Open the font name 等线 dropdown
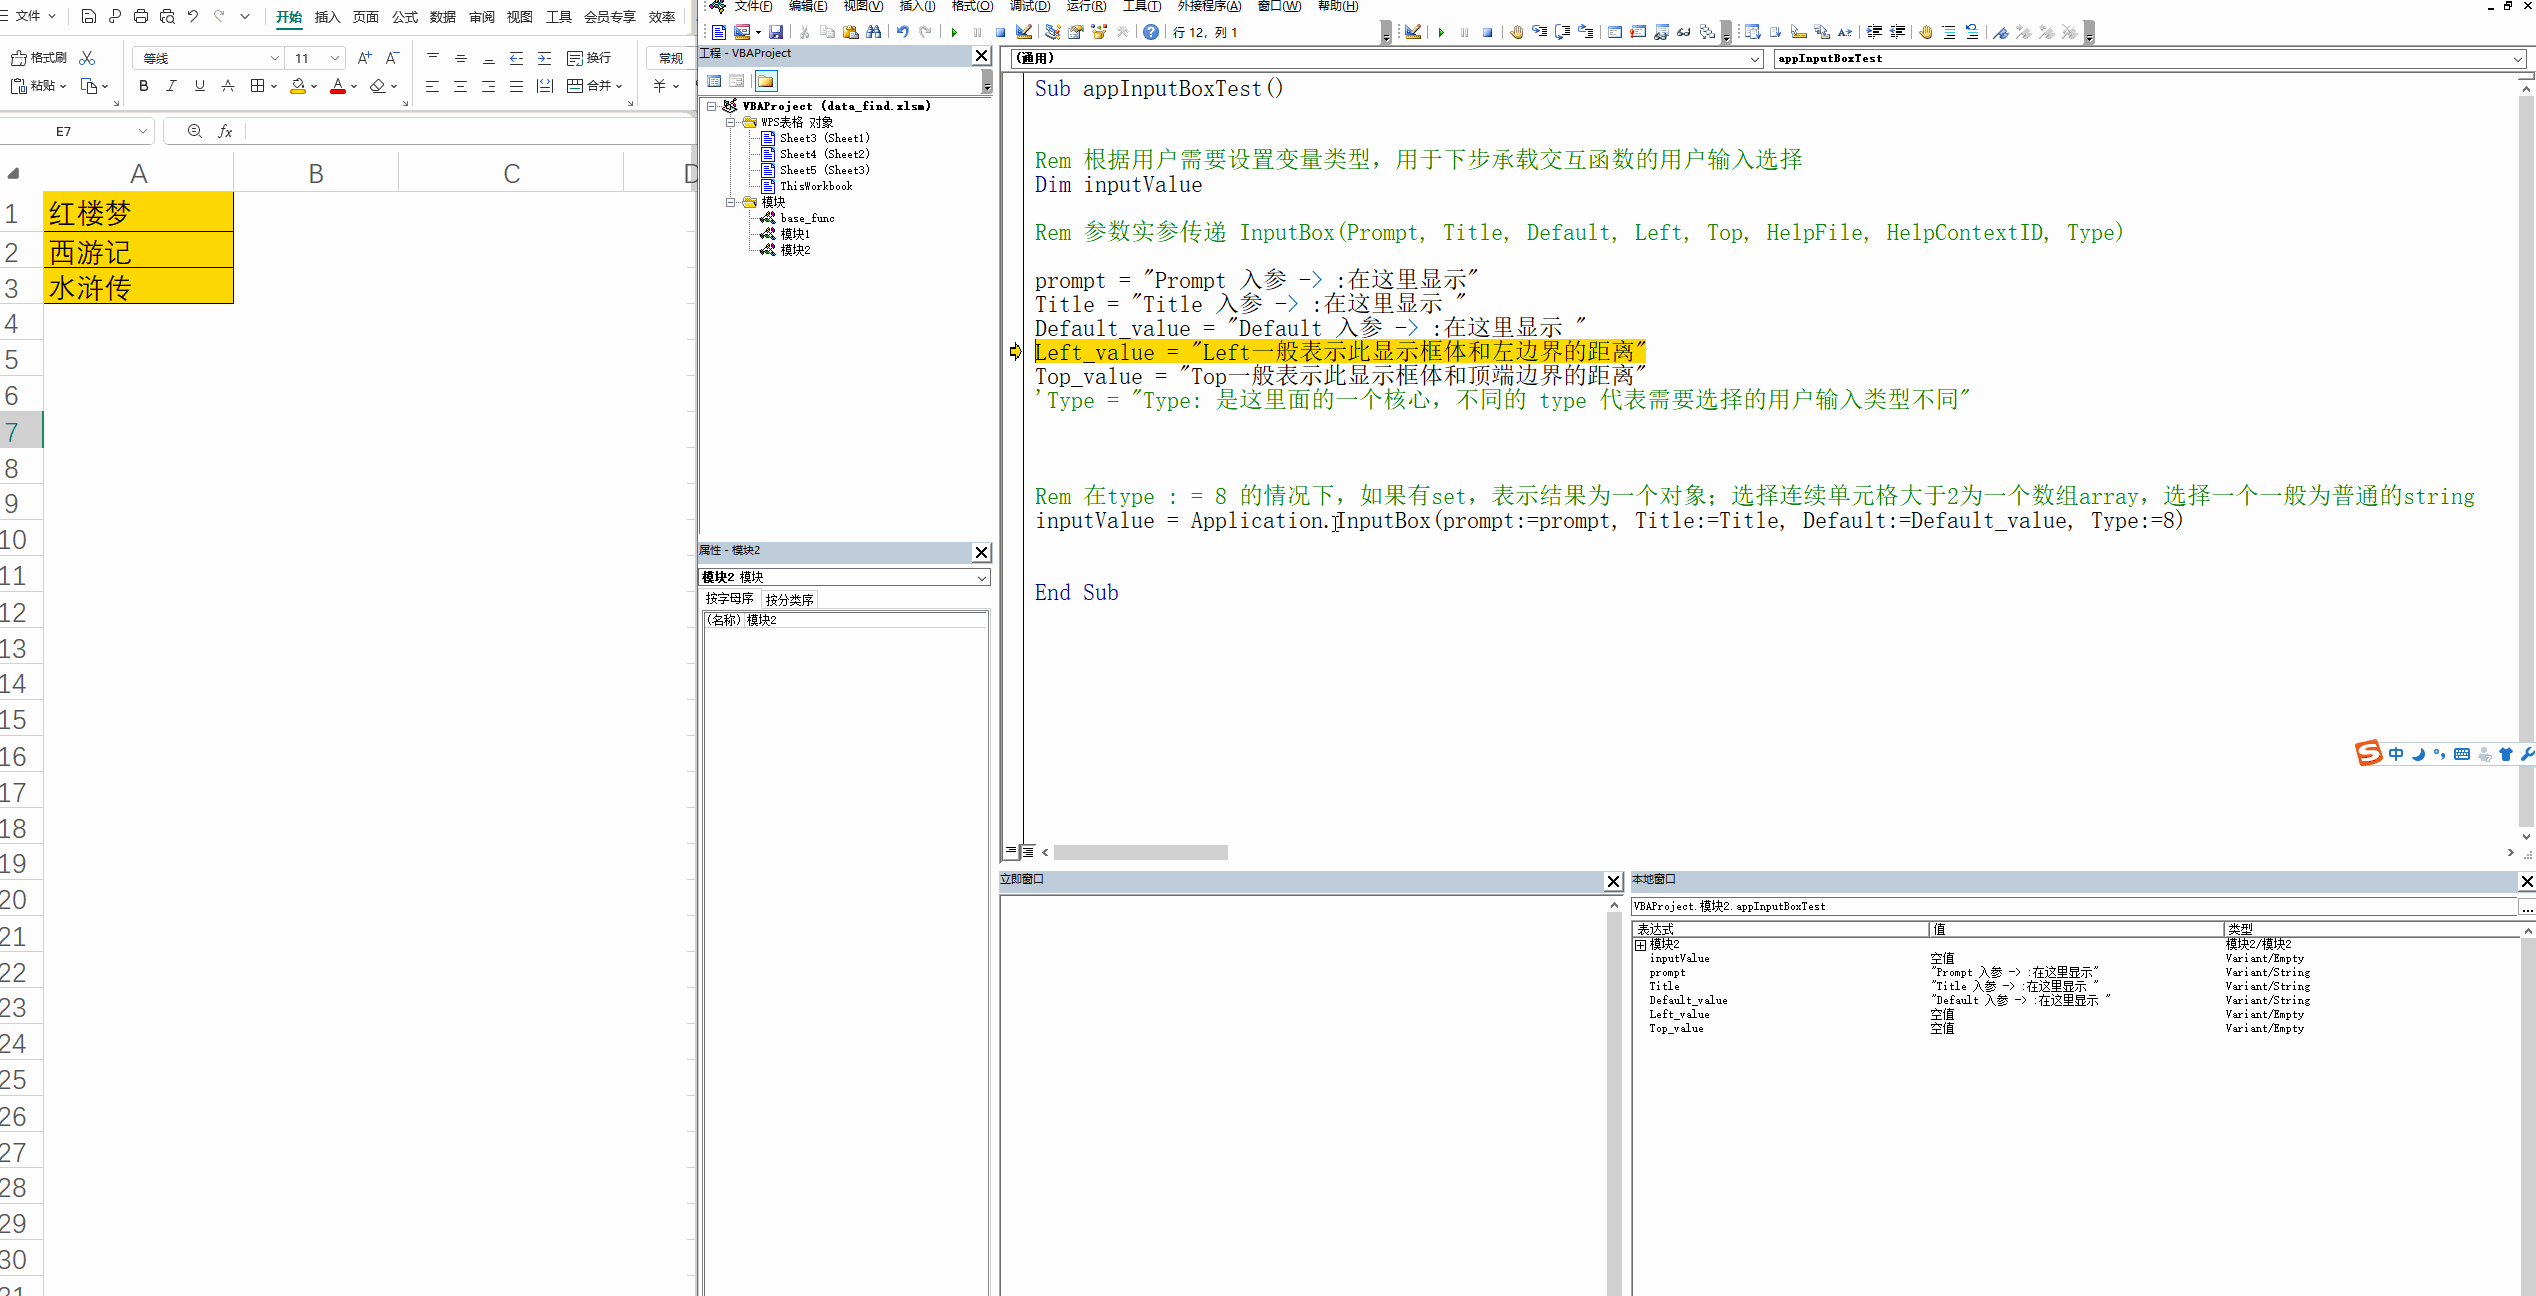The image size is (2536, 1296). [274, 58]
